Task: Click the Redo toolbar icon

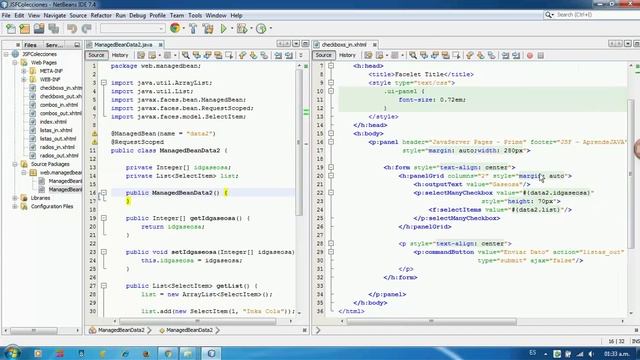Action: (87, 29)
